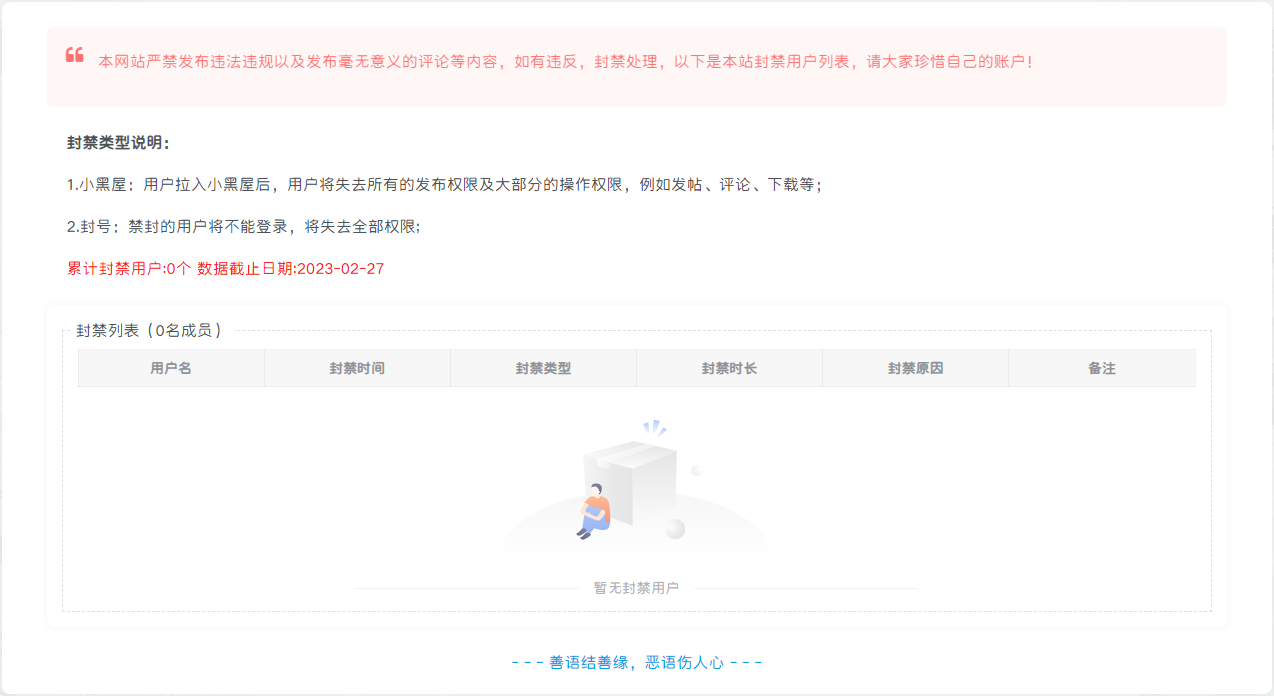Click the gray box in empty illustration
1274x696 pixels.
[632, 477]
